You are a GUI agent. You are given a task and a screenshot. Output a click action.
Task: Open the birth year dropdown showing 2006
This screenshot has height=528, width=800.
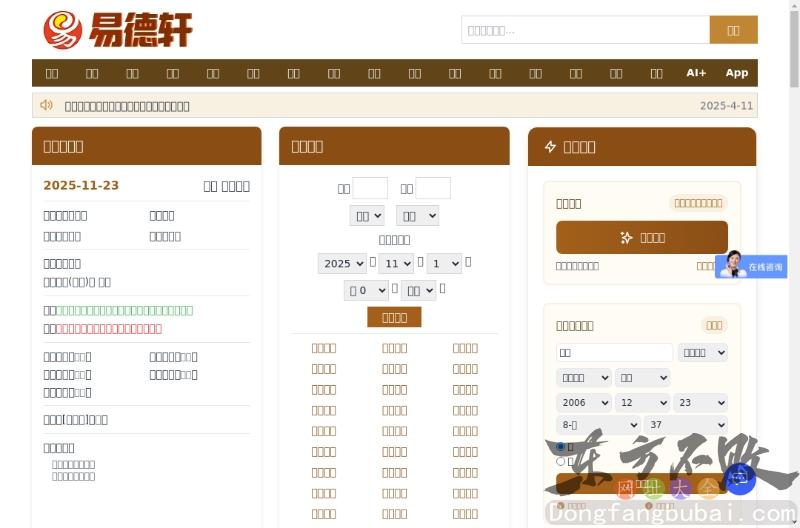(x=583, y=402)
